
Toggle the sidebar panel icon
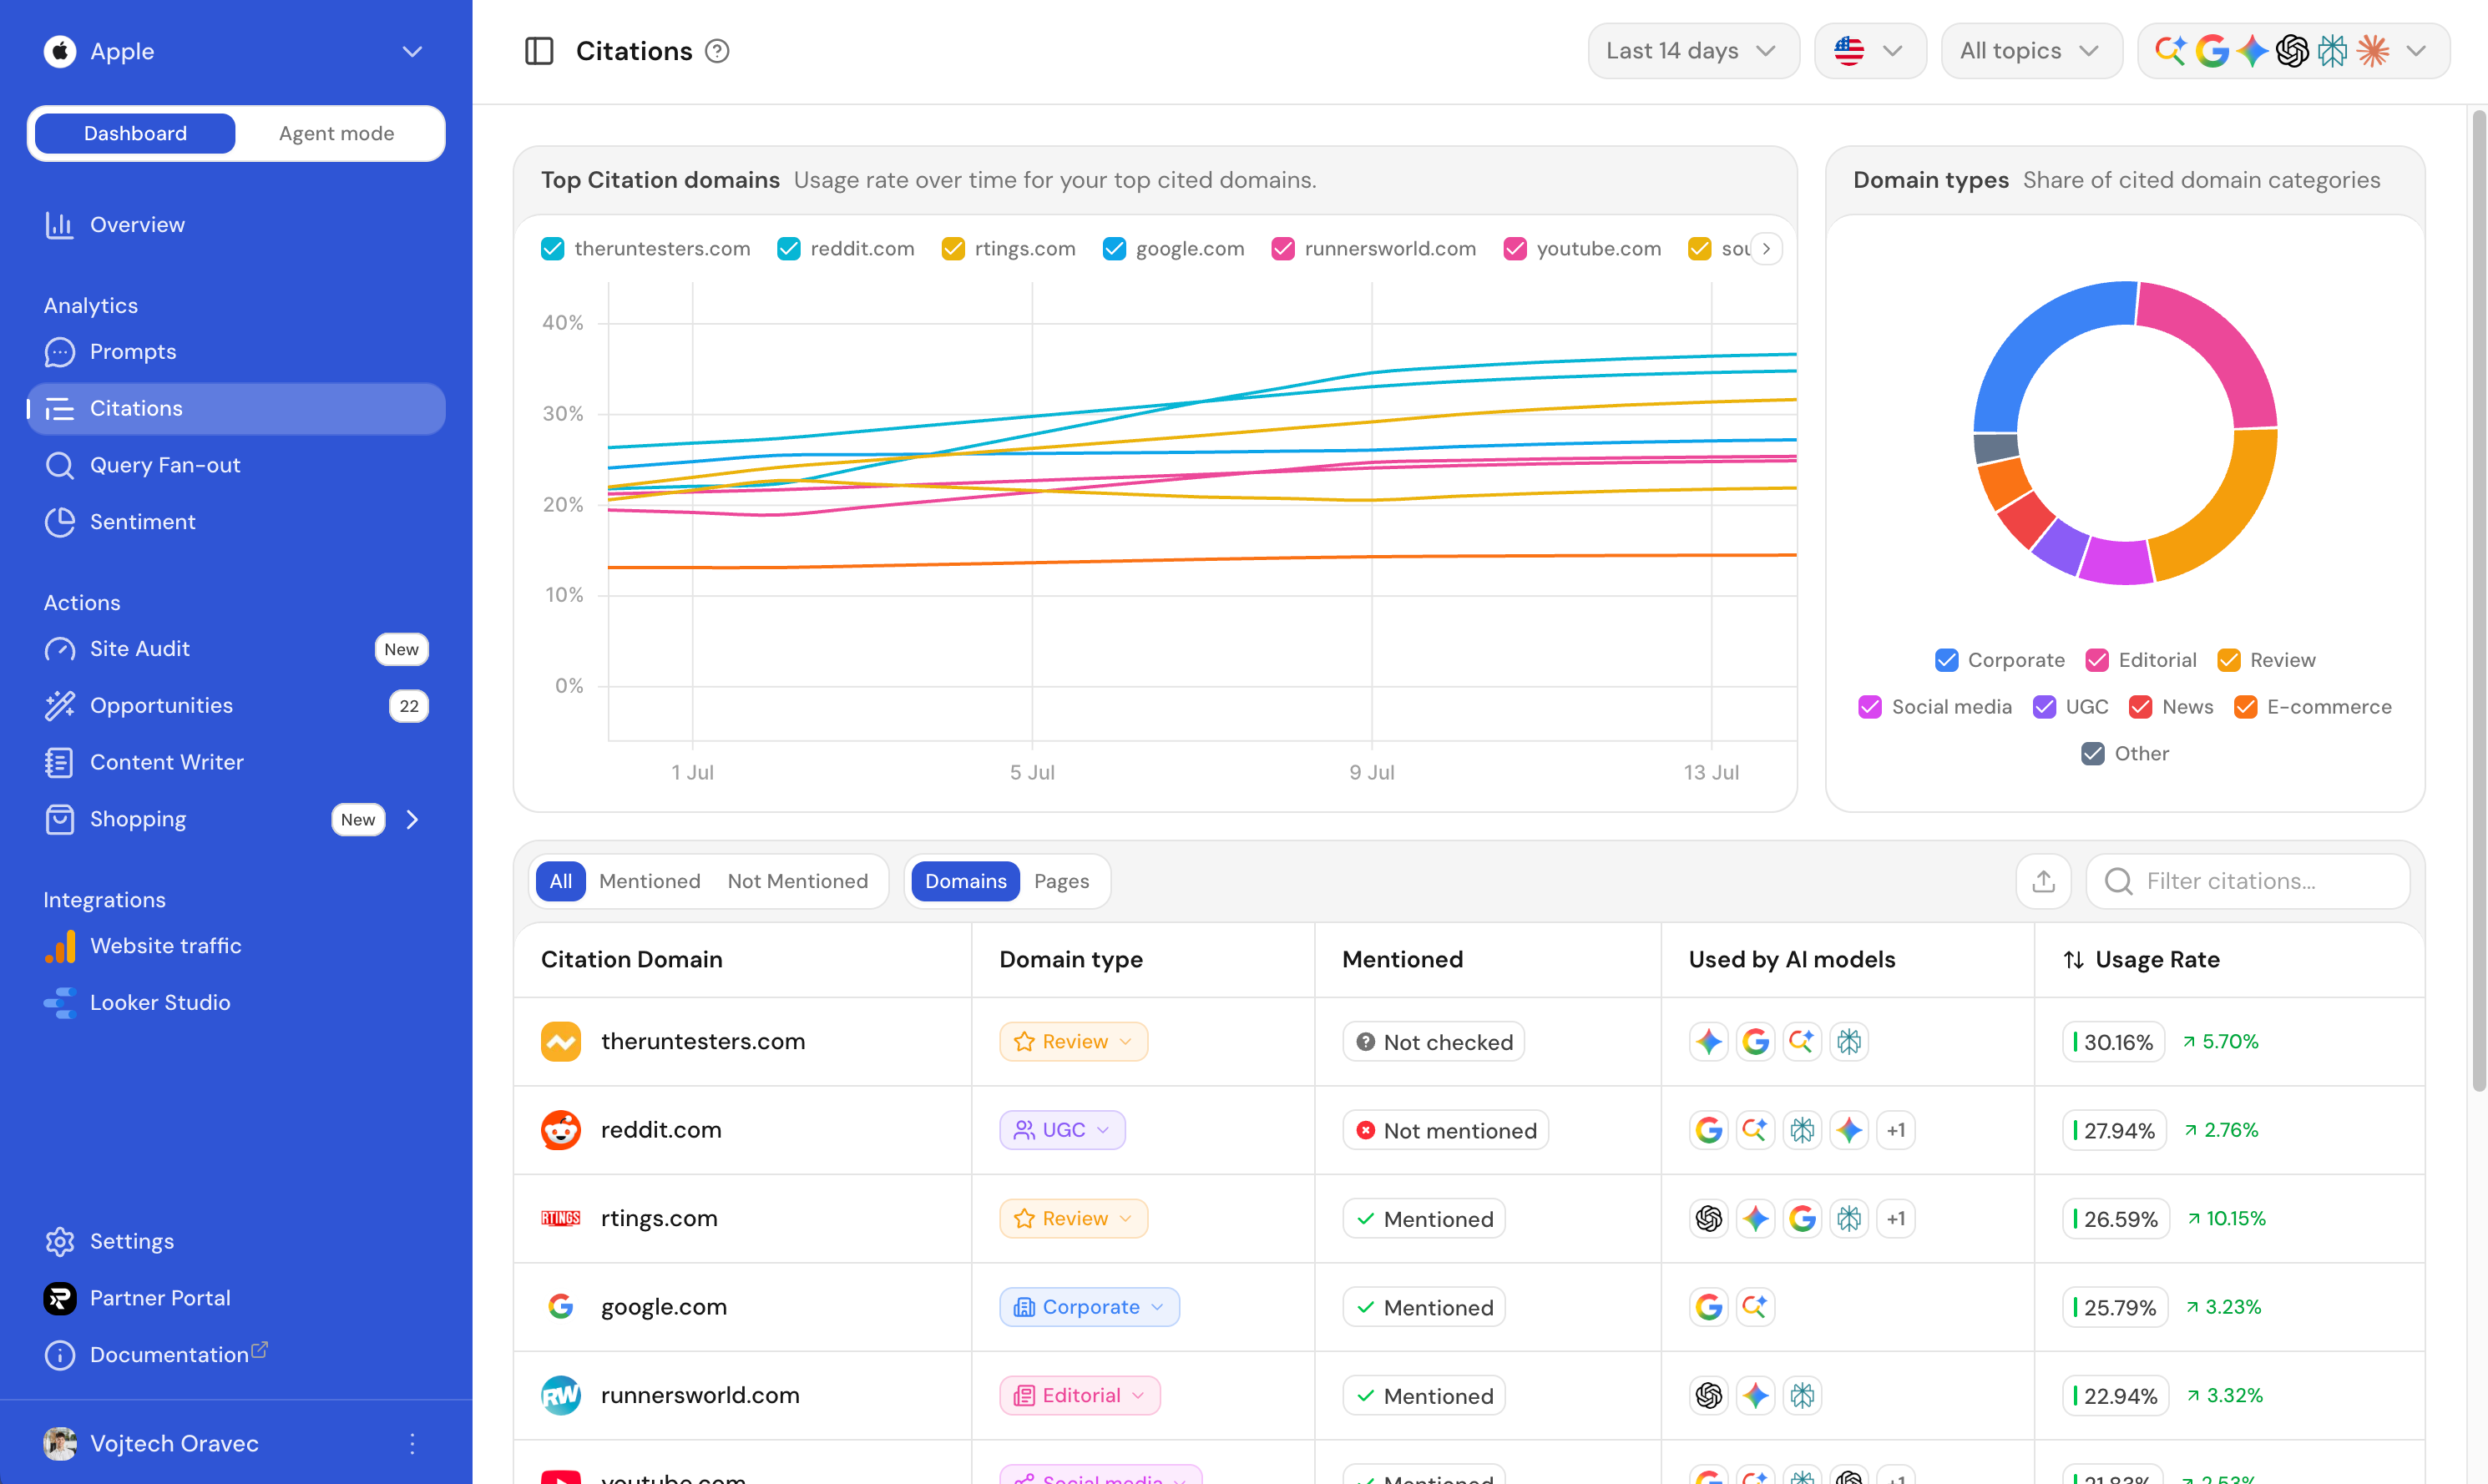[x=539, y=51]
